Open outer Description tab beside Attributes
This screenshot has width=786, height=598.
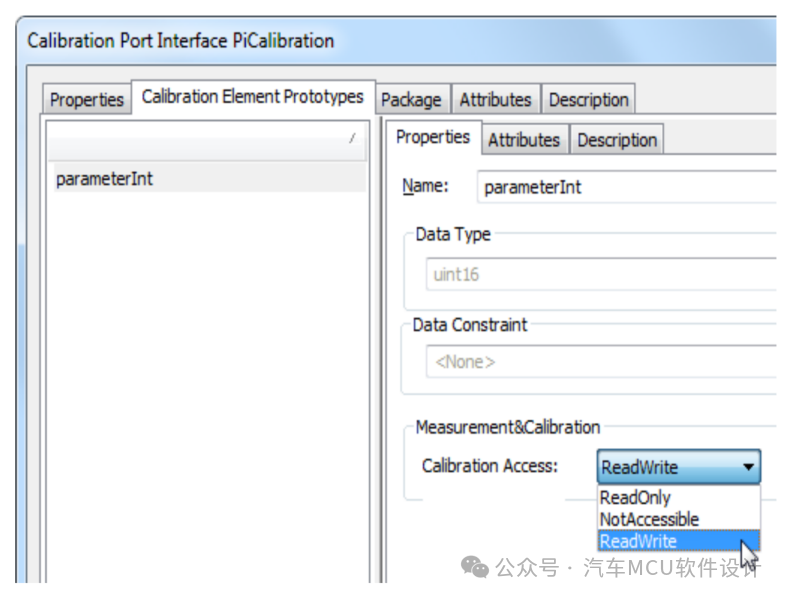pos(588,99)
